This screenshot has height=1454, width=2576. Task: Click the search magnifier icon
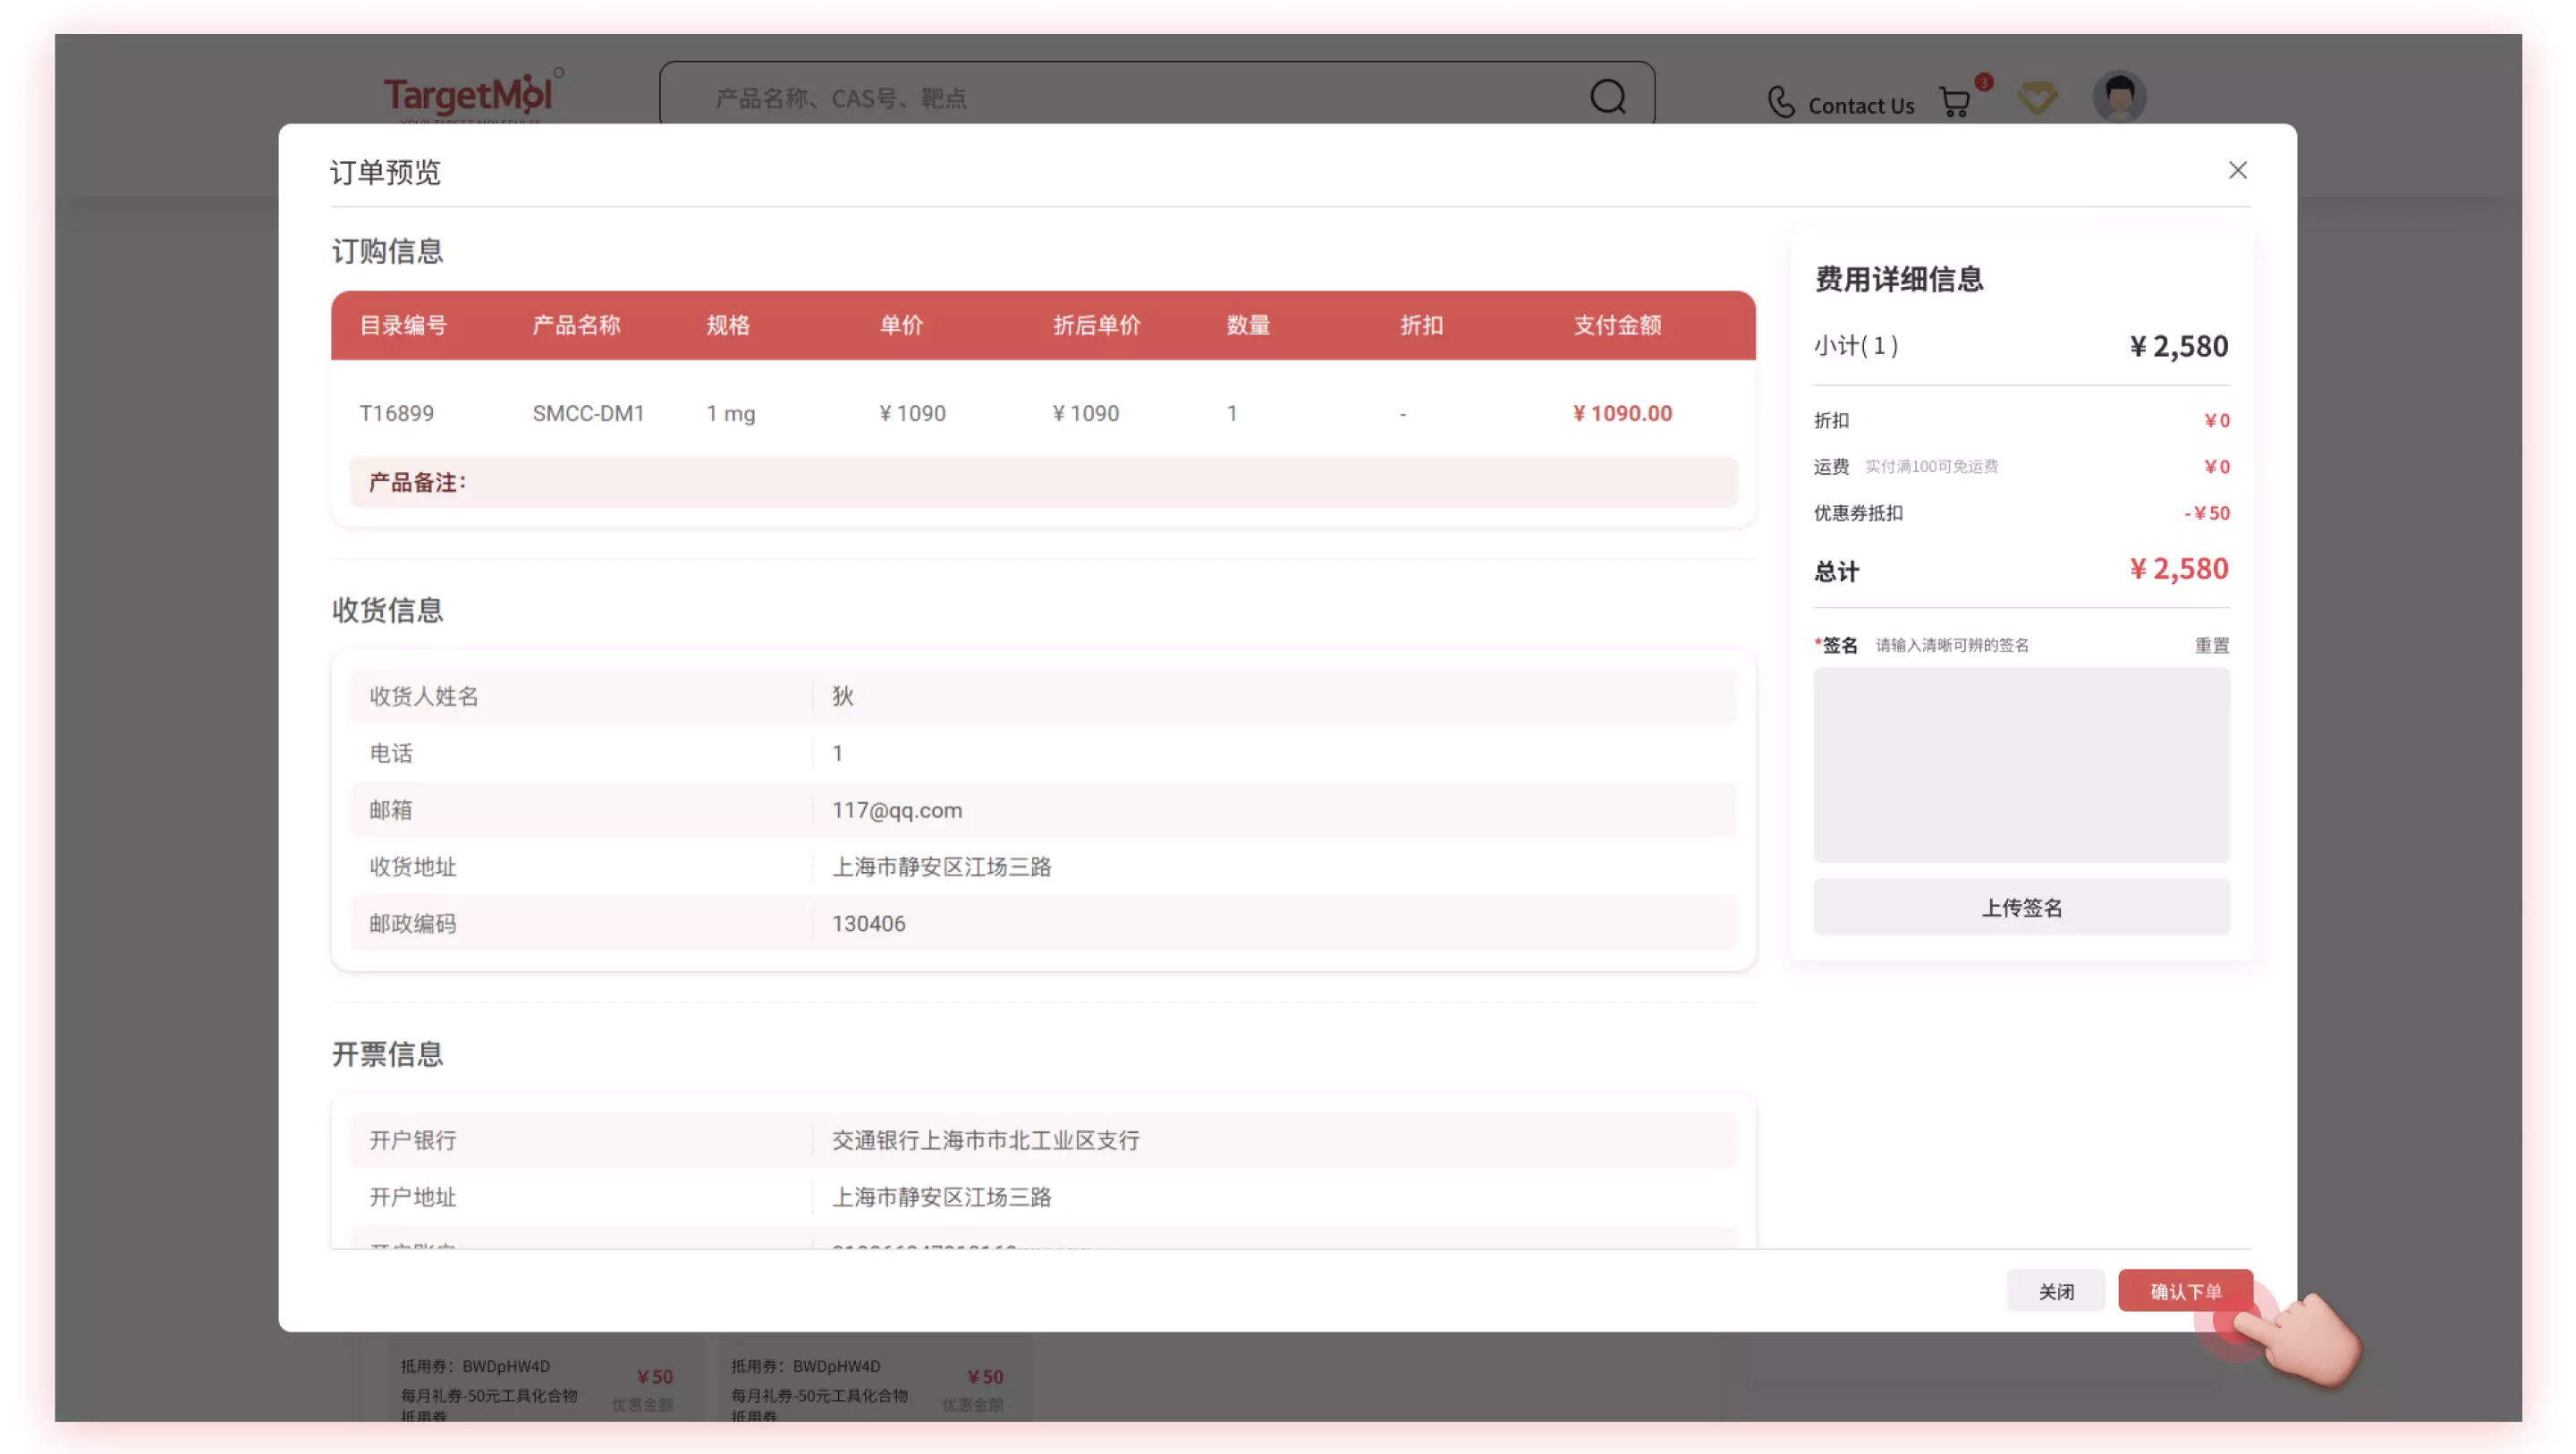(x=1608, y=97)
